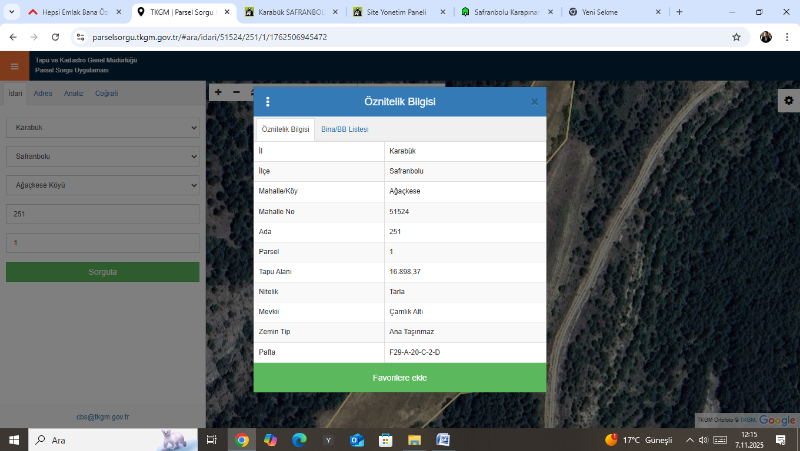Zoom in the map with plus button
The image size is (800, 451).
[218, 92]
